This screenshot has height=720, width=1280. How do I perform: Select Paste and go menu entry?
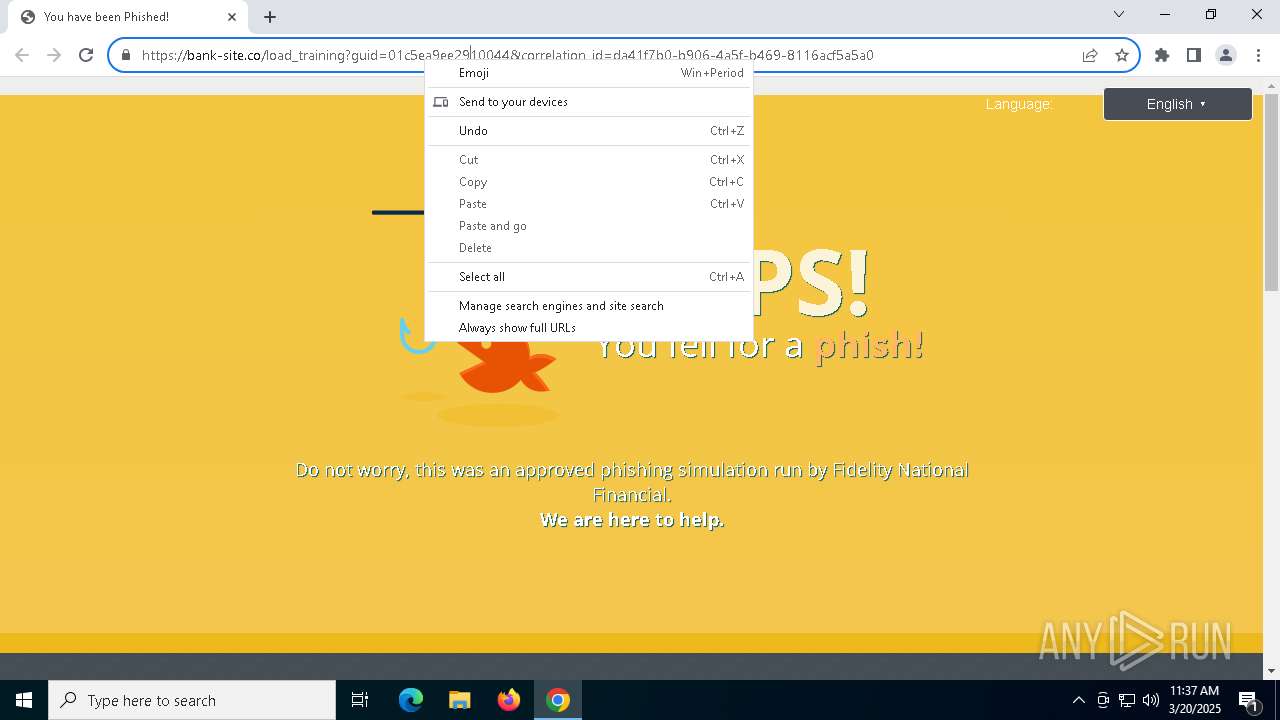click(589, 226)
